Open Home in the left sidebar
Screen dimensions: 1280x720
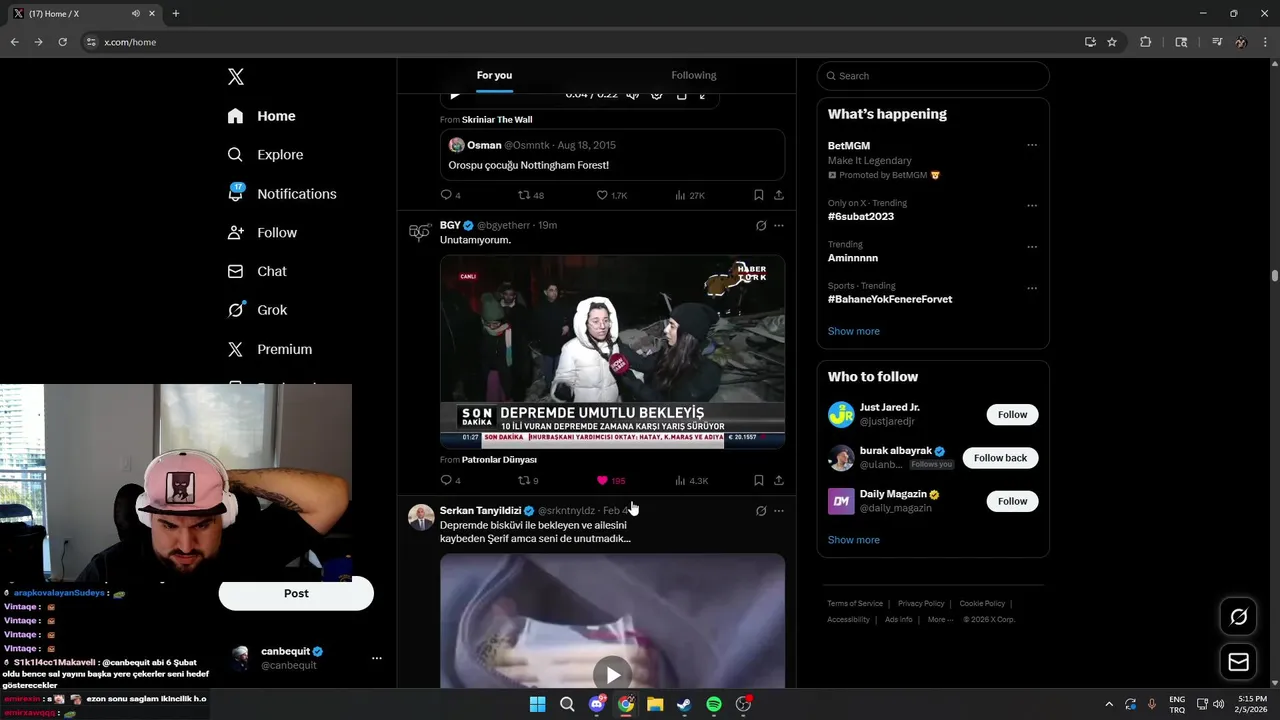click(x=261, y=116)
